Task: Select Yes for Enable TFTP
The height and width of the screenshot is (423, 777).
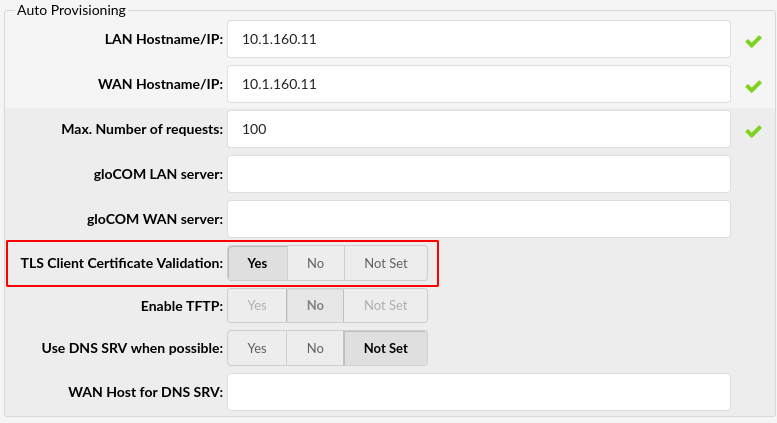Action: (258, 306)
